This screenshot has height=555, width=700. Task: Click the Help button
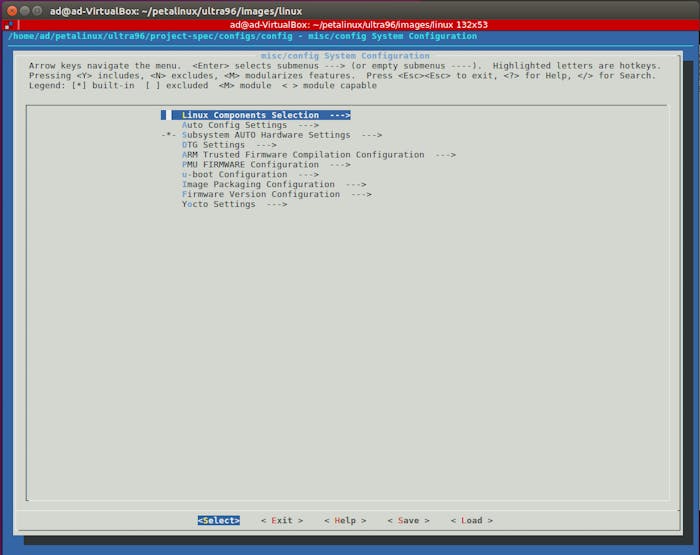pos(345,520)
